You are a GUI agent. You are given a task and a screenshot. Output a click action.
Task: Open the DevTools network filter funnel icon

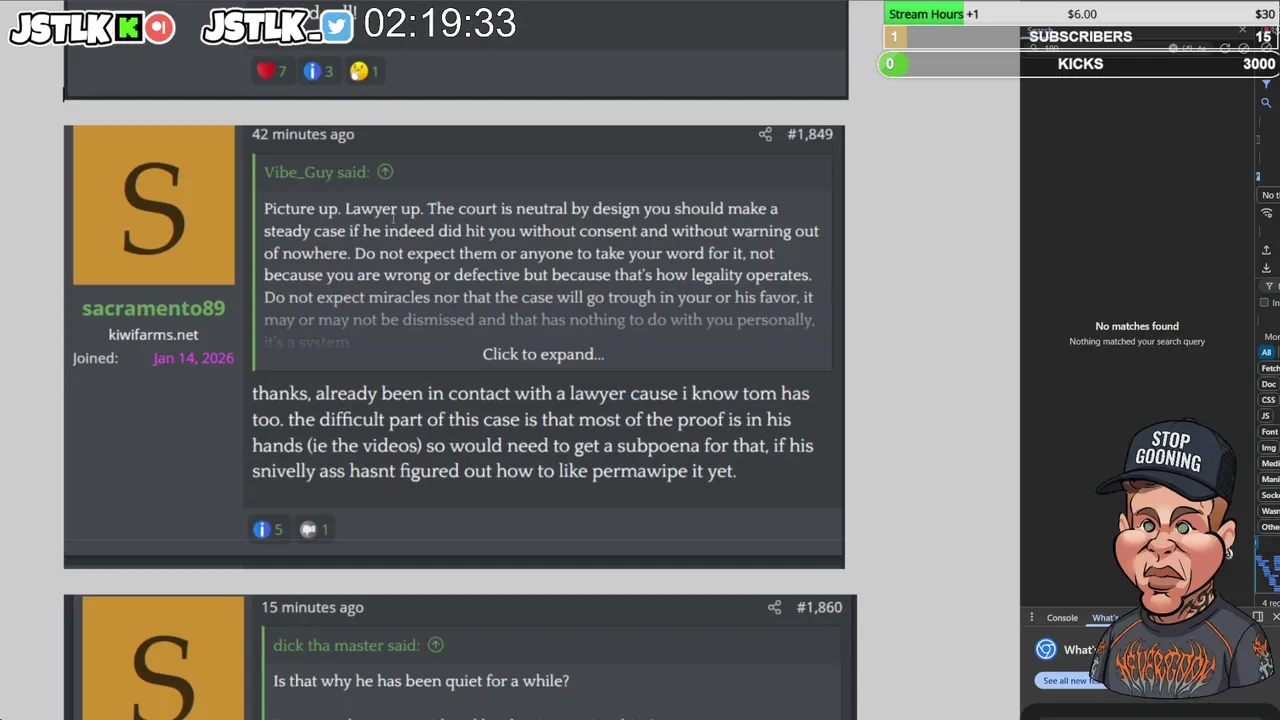tap(1266, 85)
